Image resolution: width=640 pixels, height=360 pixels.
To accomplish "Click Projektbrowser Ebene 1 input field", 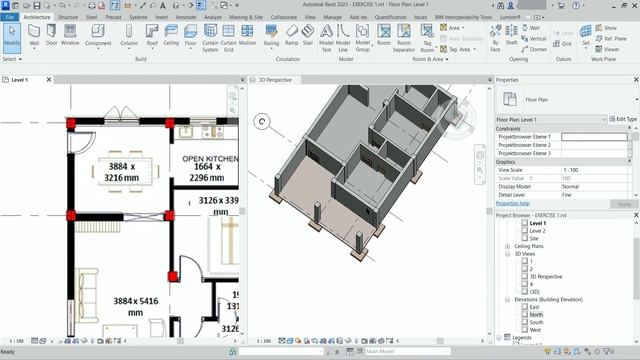I will [594, 137].
